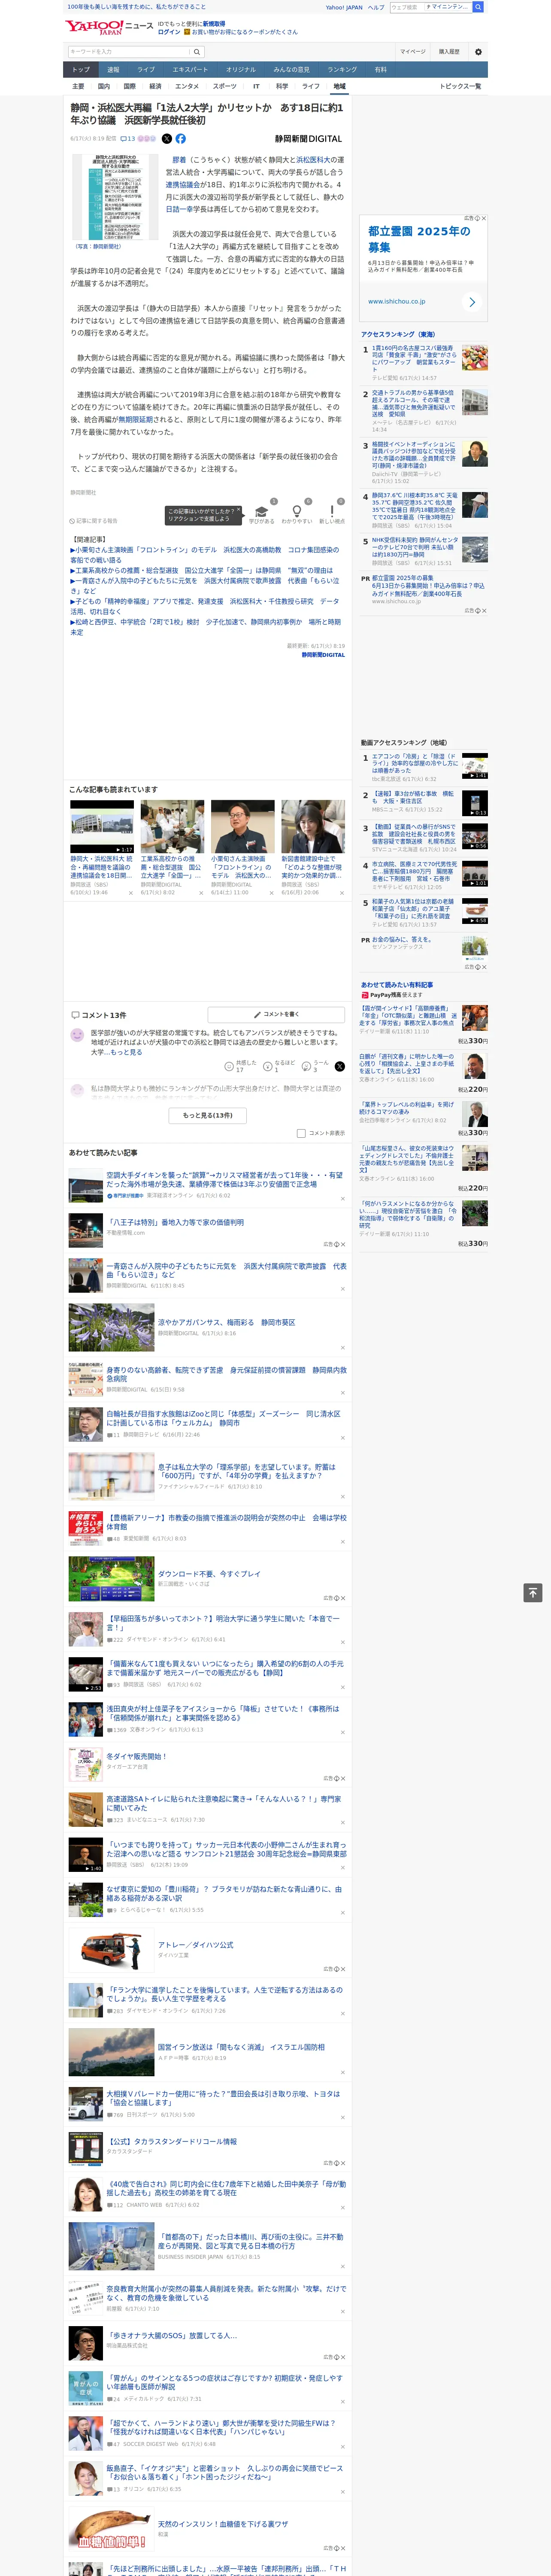551x2576 pixels.
Task: Click into the keyword search field
Action: (x=129, y=51)
